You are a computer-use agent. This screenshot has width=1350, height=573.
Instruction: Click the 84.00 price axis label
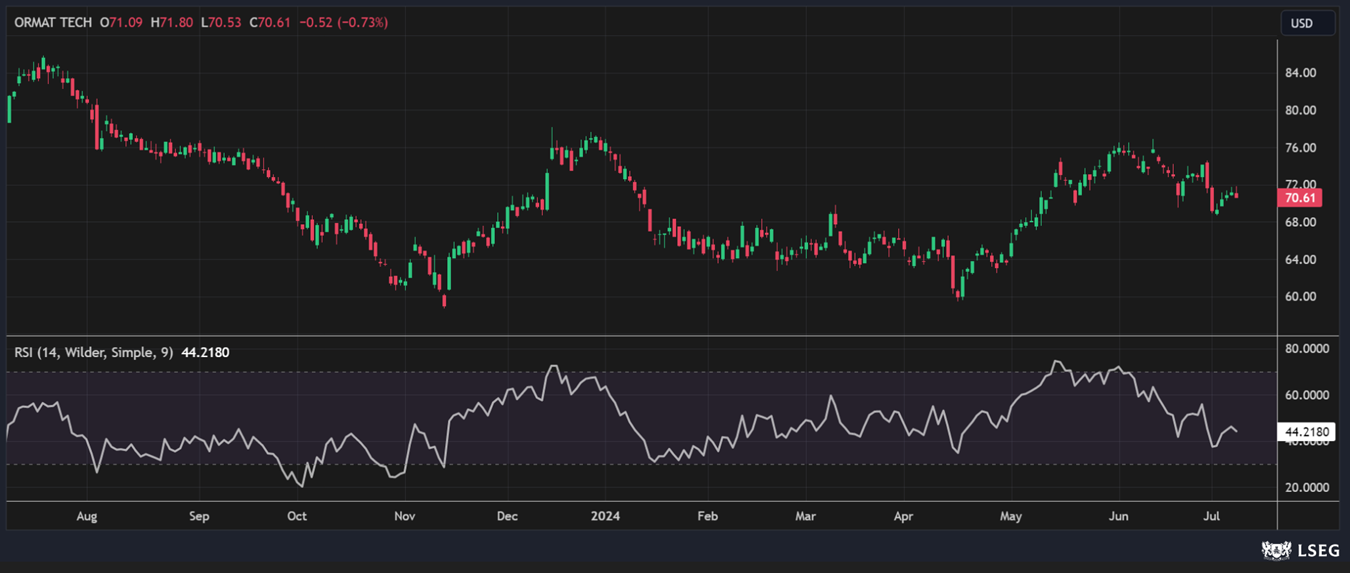[x=1300, y=73]
